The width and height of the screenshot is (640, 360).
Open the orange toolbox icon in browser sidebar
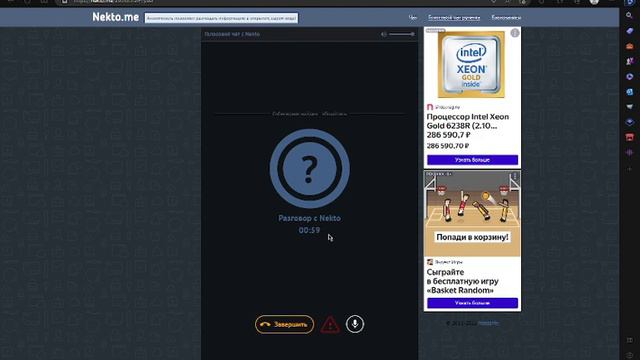(629, 46)
